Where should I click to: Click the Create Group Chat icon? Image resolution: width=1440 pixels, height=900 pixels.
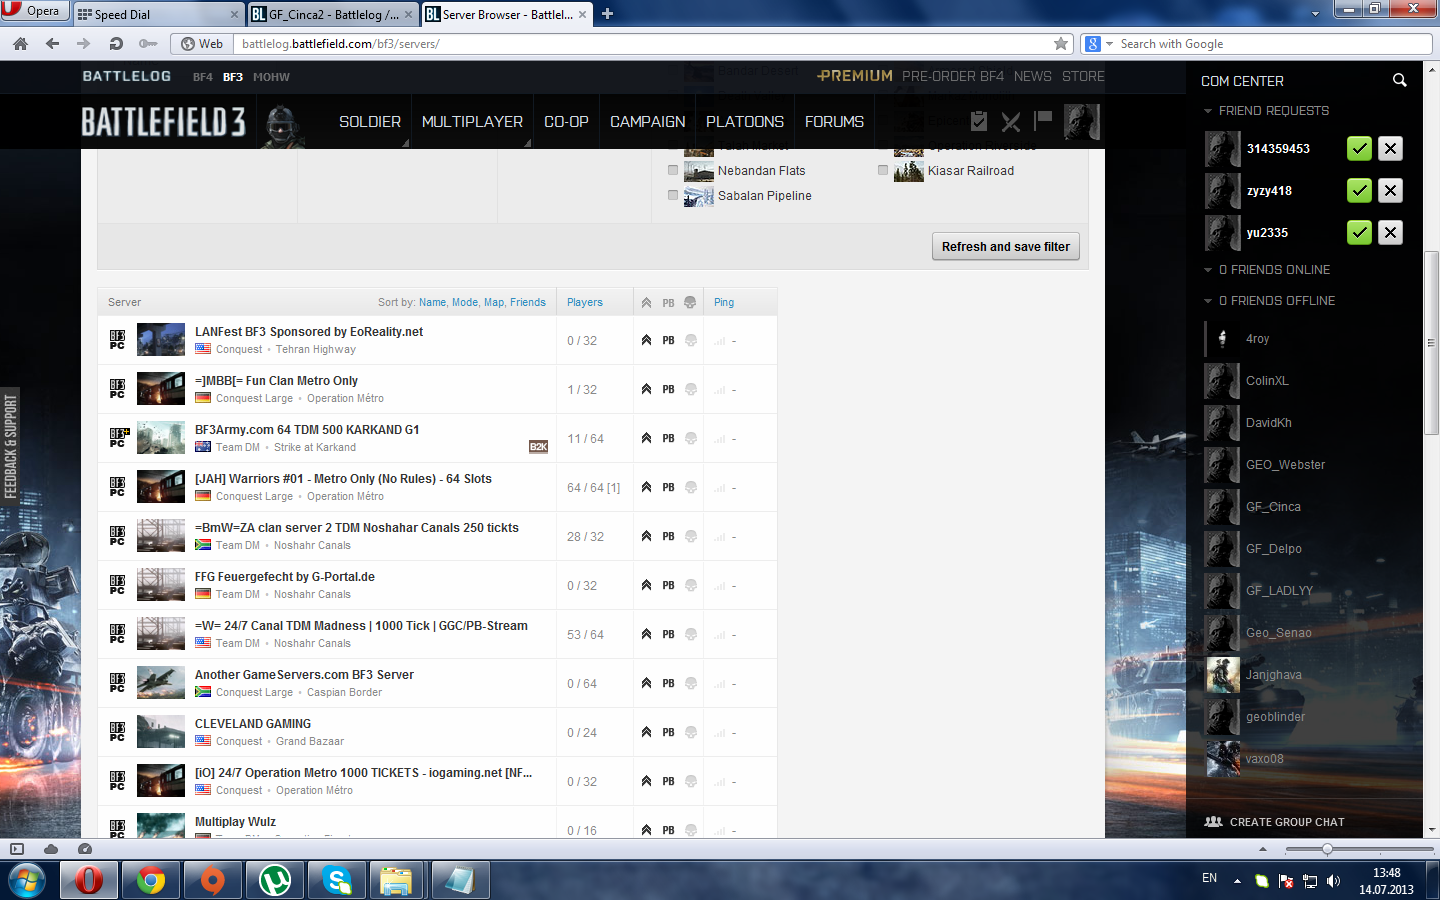click(1213, 822)
